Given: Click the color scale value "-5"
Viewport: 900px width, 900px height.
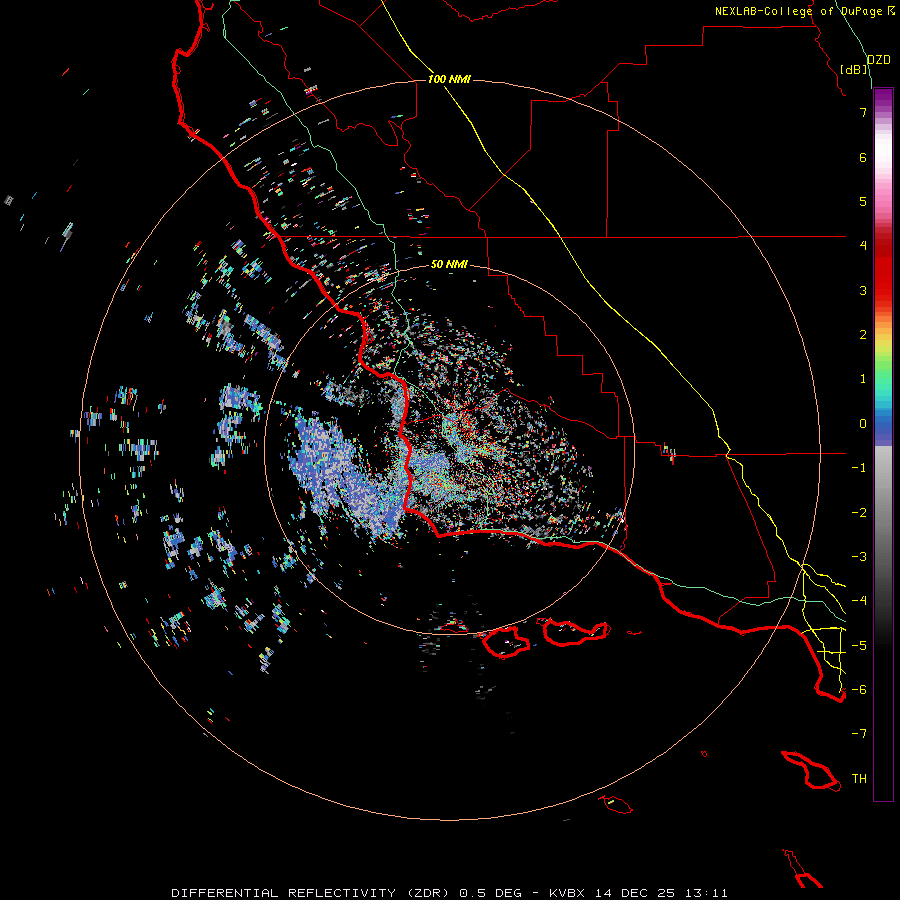Looking at the screenshot, I should pyautogui.click(x=859, y=645).
